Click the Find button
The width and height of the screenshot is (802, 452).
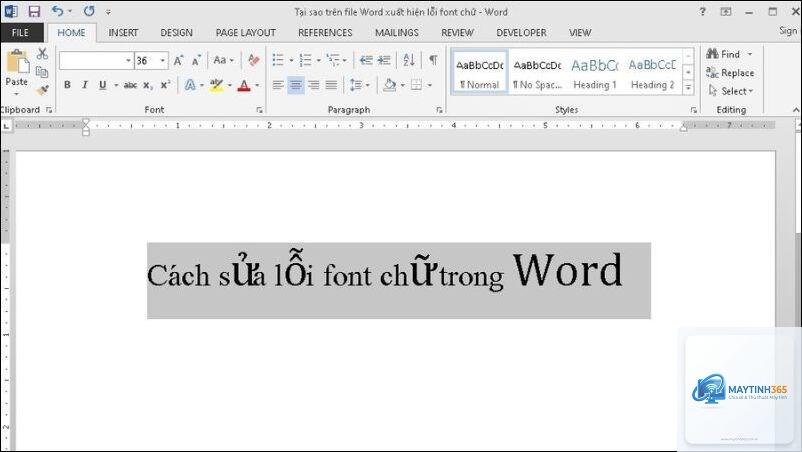pyautogui.click(x=723, y=54)
